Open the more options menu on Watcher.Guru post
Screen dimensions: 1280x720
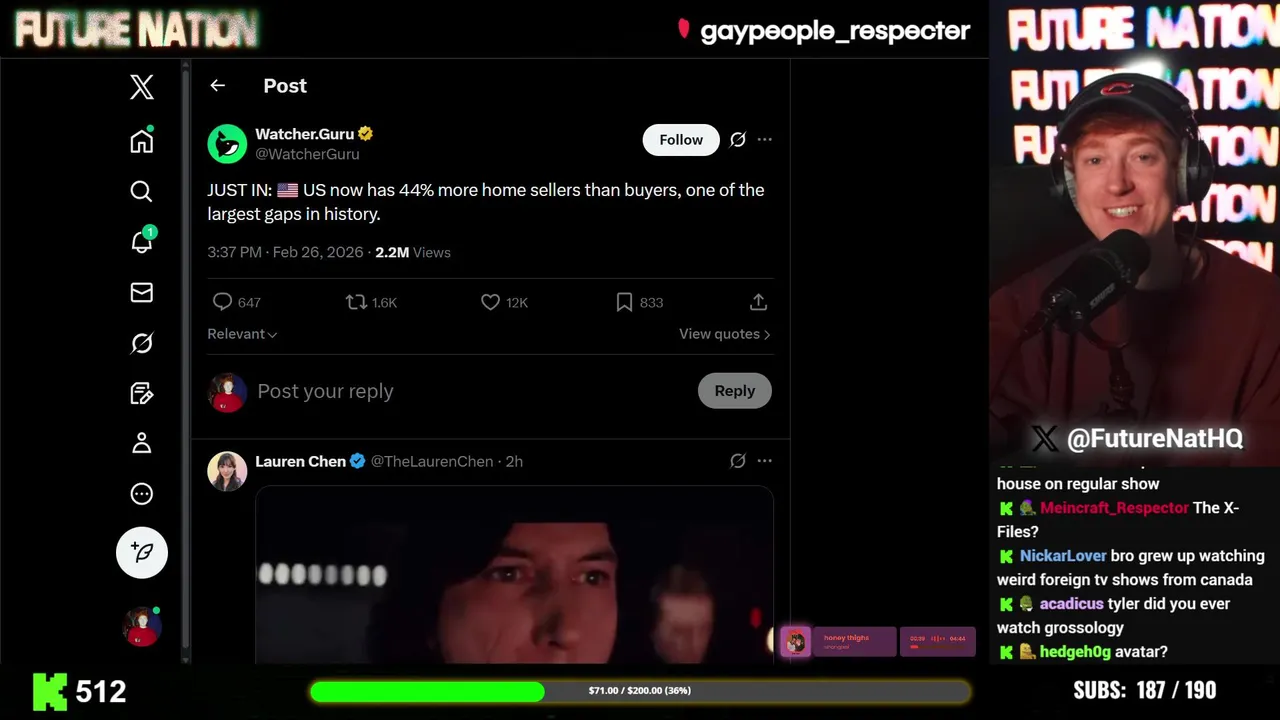[x=764, y=140]
